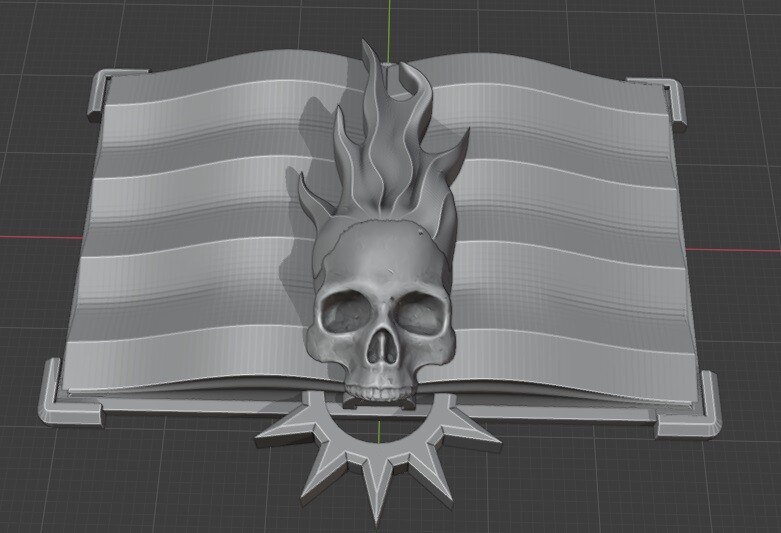
Task: Click the red X-axis line left of book
Action: (41, 237)
